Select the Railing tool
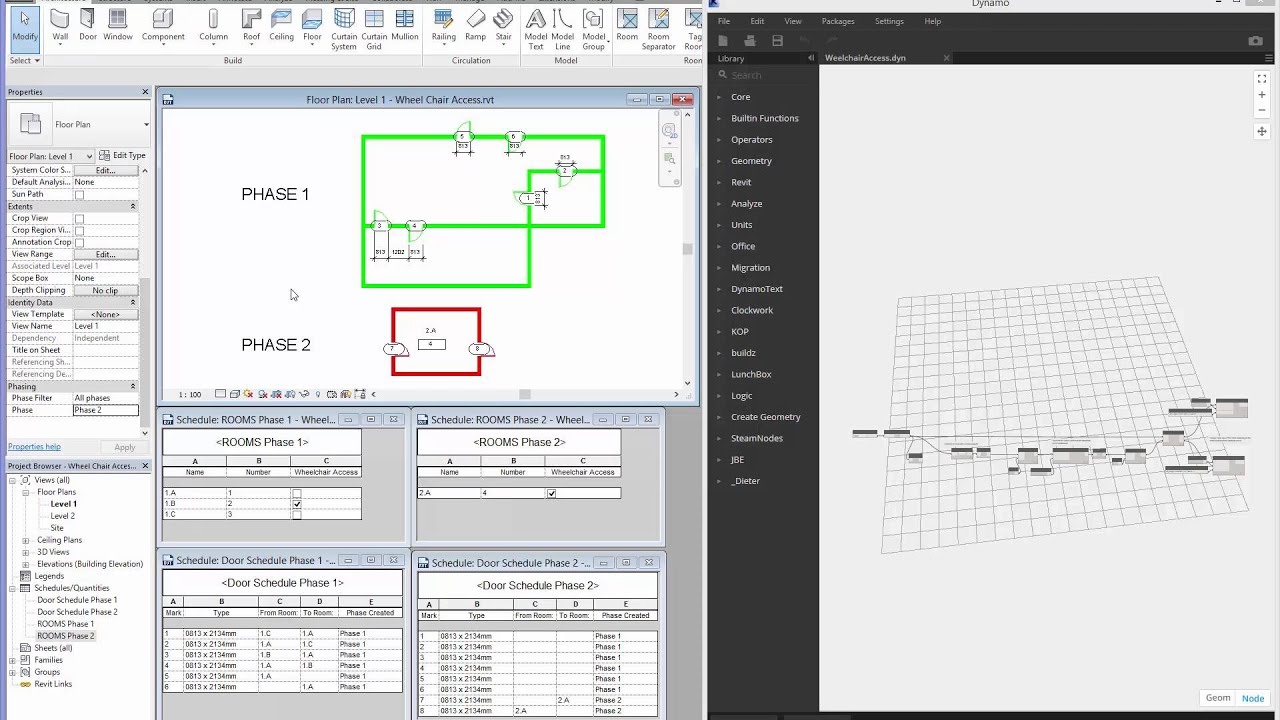 tap(443, 24)
